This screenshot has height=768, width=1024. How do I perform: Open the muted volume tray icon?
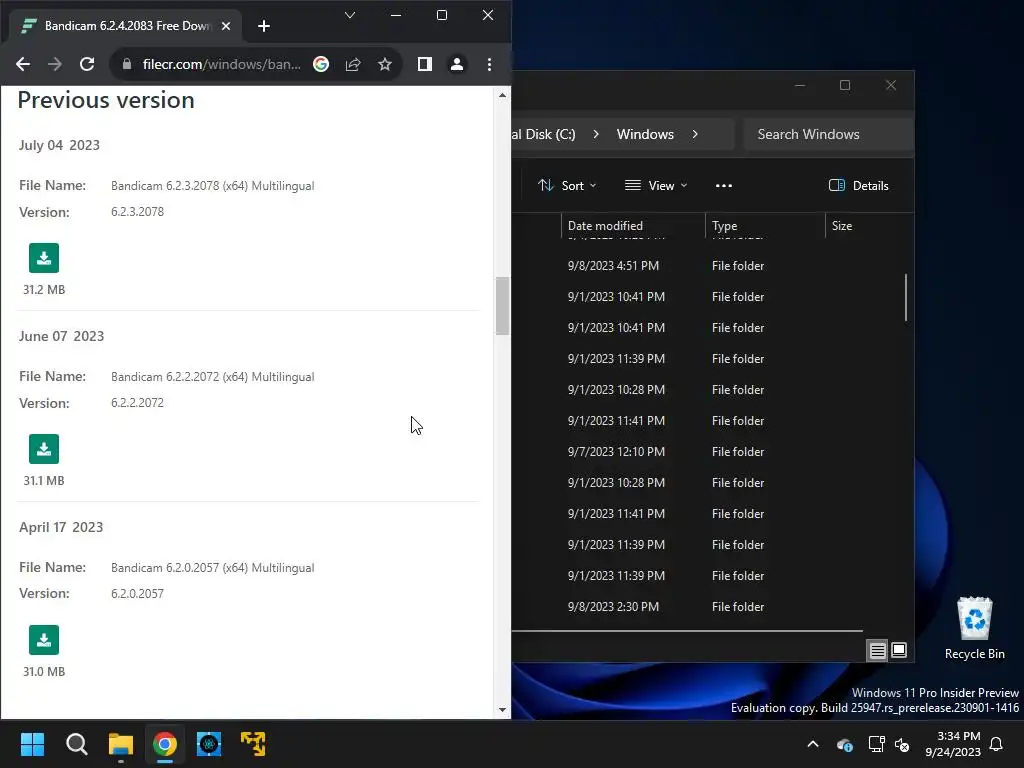(x=903, y=744)
